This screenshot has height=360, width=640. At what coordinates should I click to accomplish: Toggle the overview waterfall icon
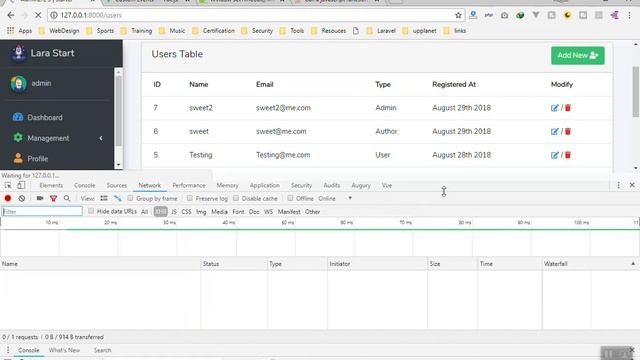(118, 198)
